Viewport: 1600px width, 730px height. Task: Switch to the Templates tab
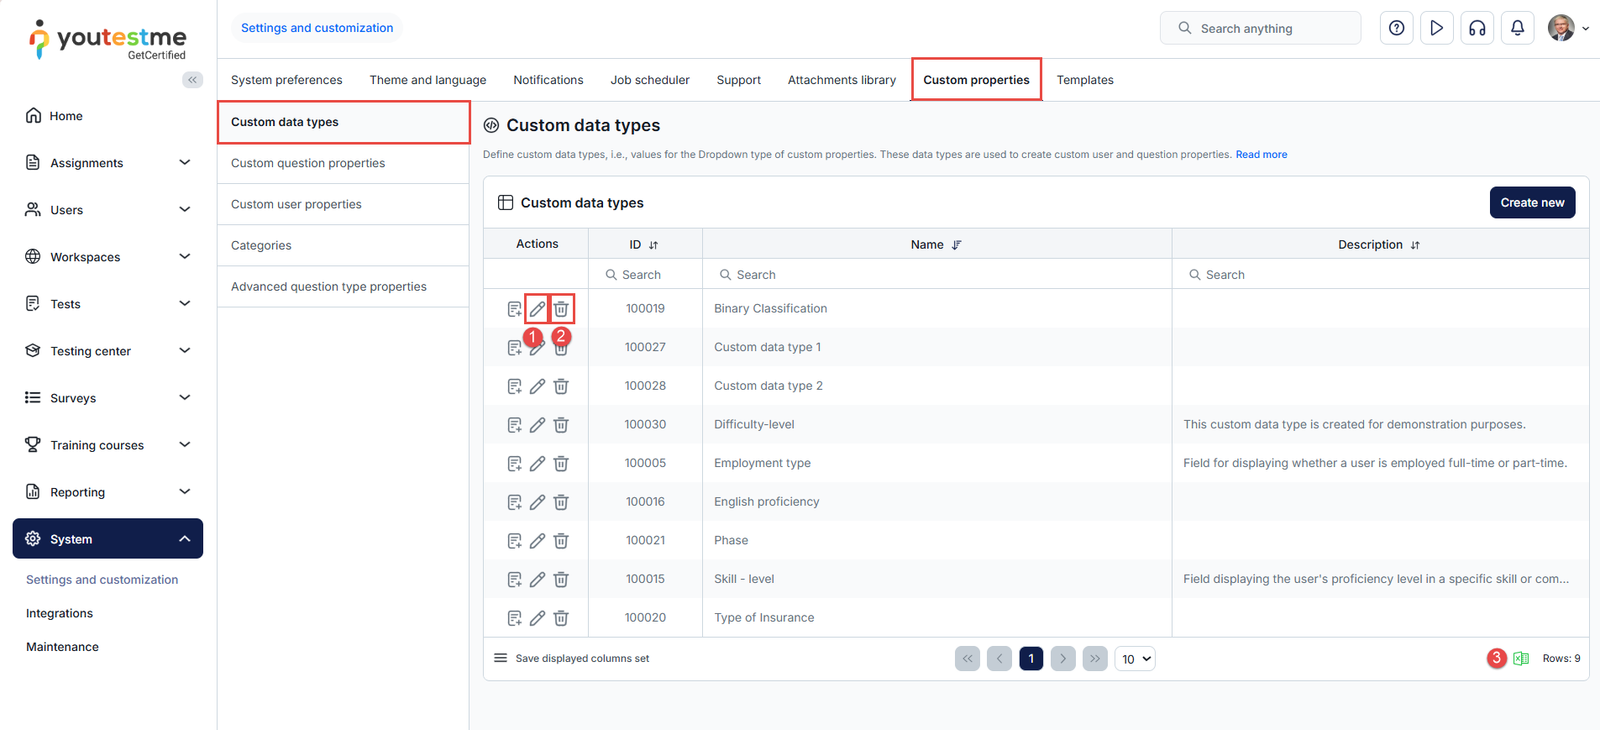point(1084,80)
